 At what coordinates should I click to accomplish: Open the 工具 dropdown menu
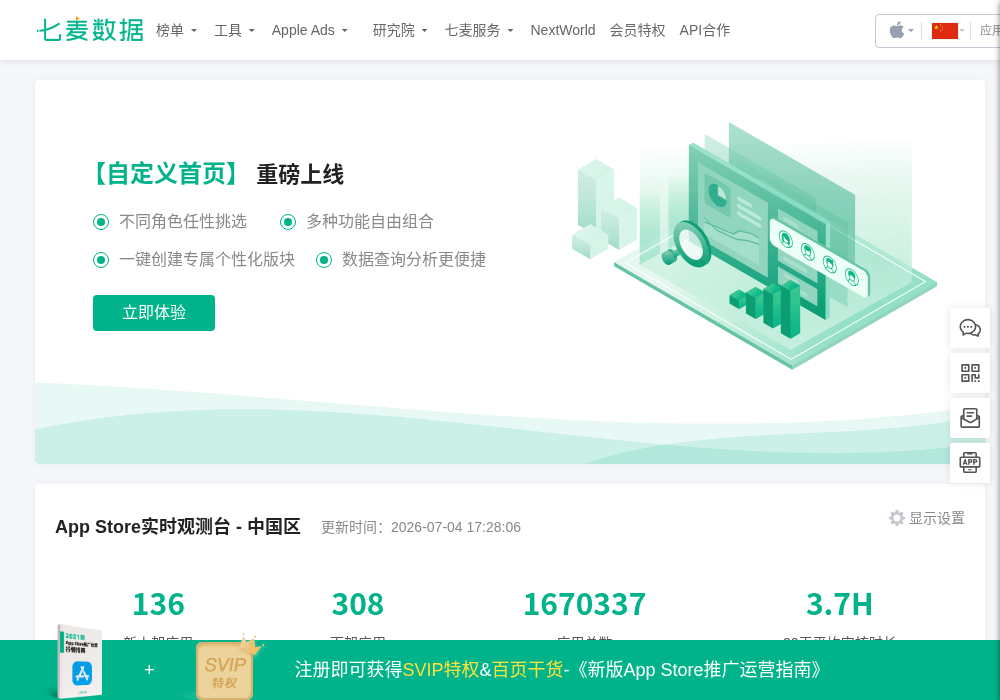click(x=234, y=30)
